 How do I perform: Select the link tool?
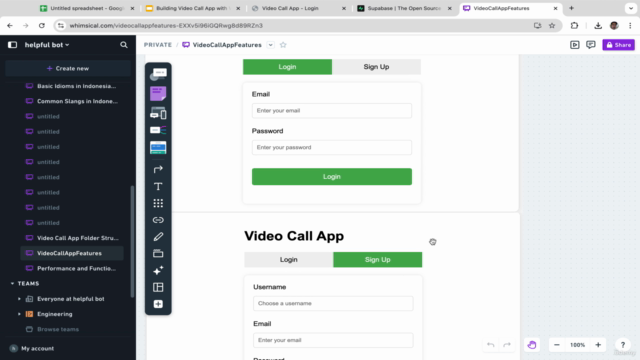point(158,220)
